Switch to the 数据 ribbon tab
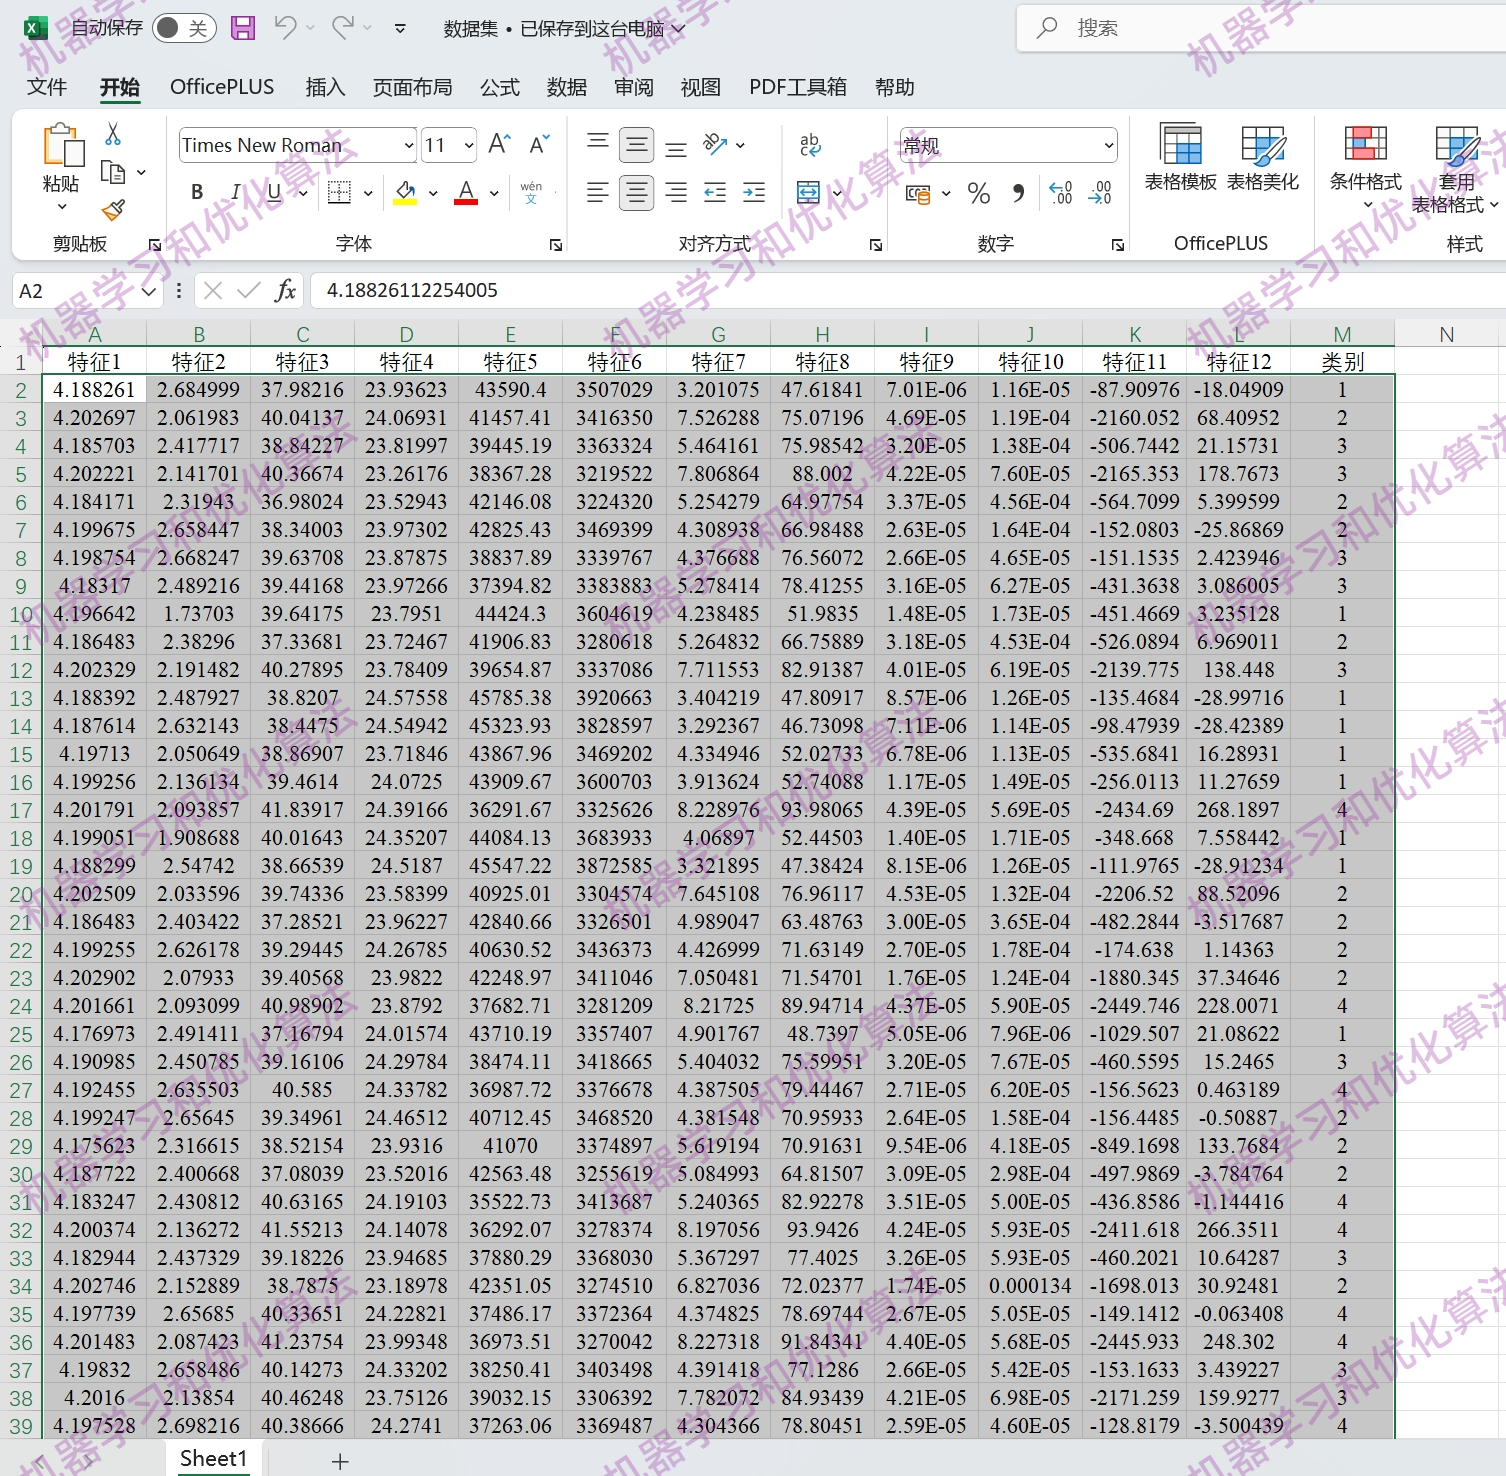Screen dimensions: 1506x1476 567,87
